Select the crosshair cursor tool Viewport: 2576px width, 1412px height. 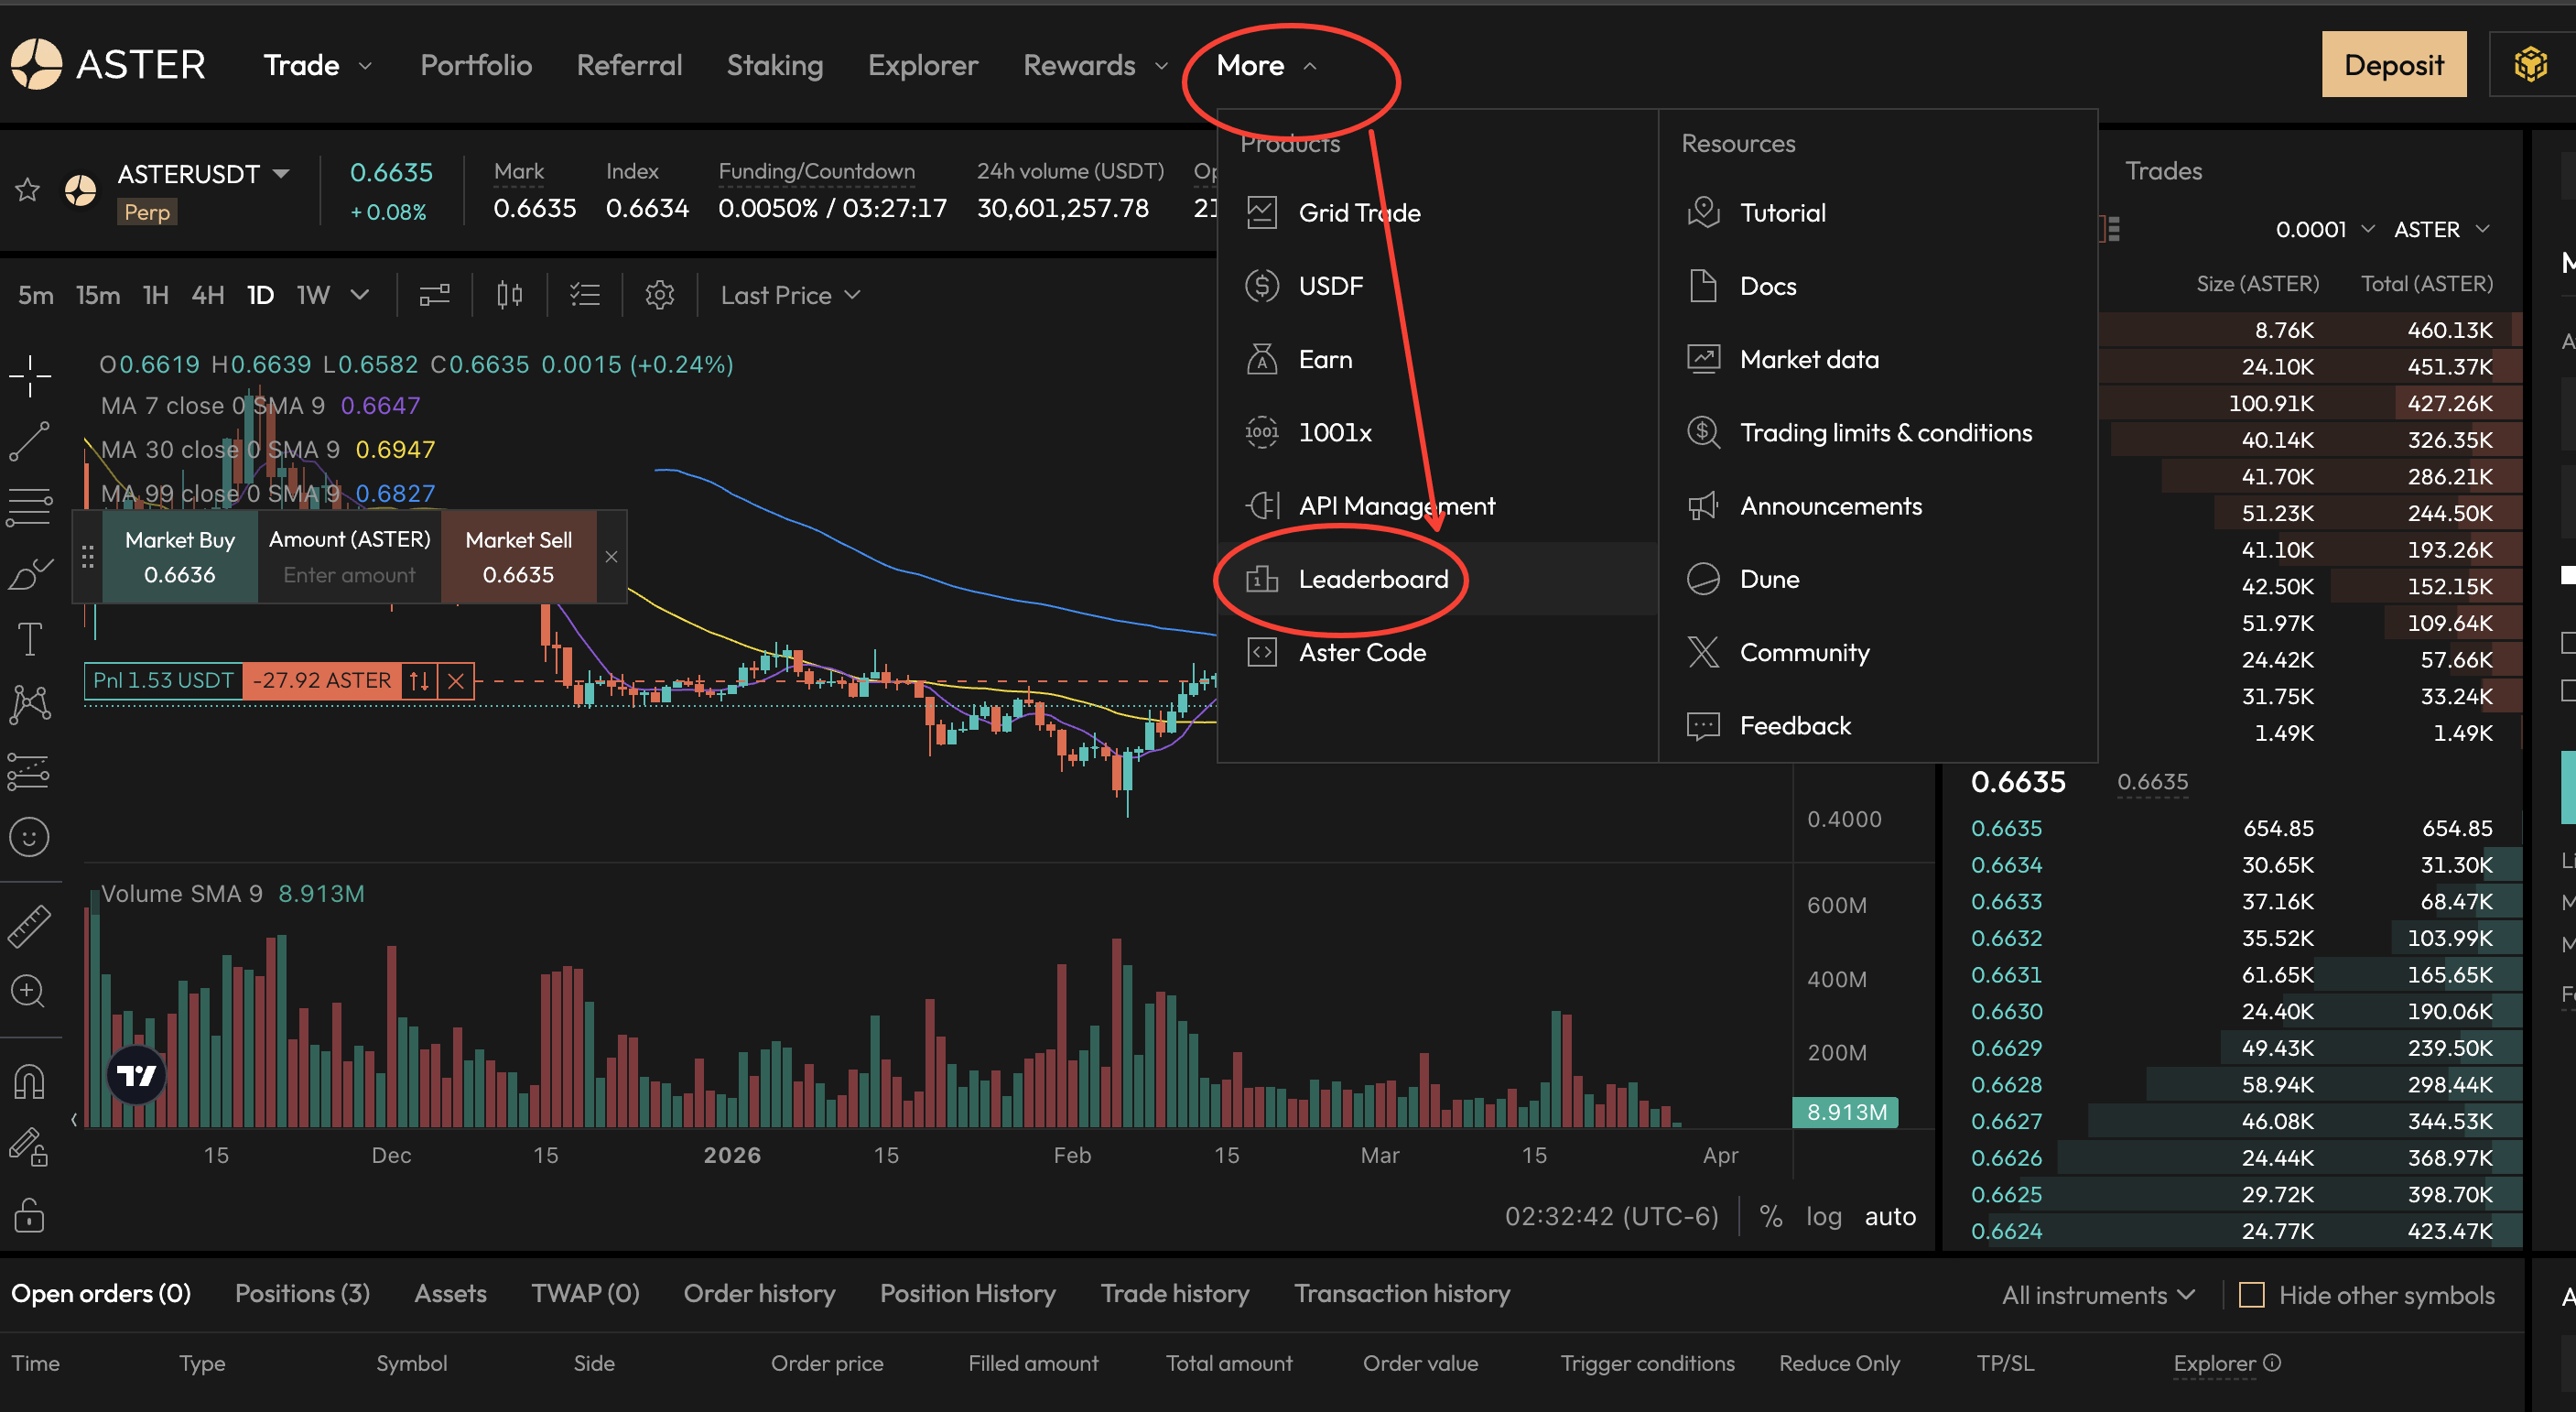tap(30, 376)
